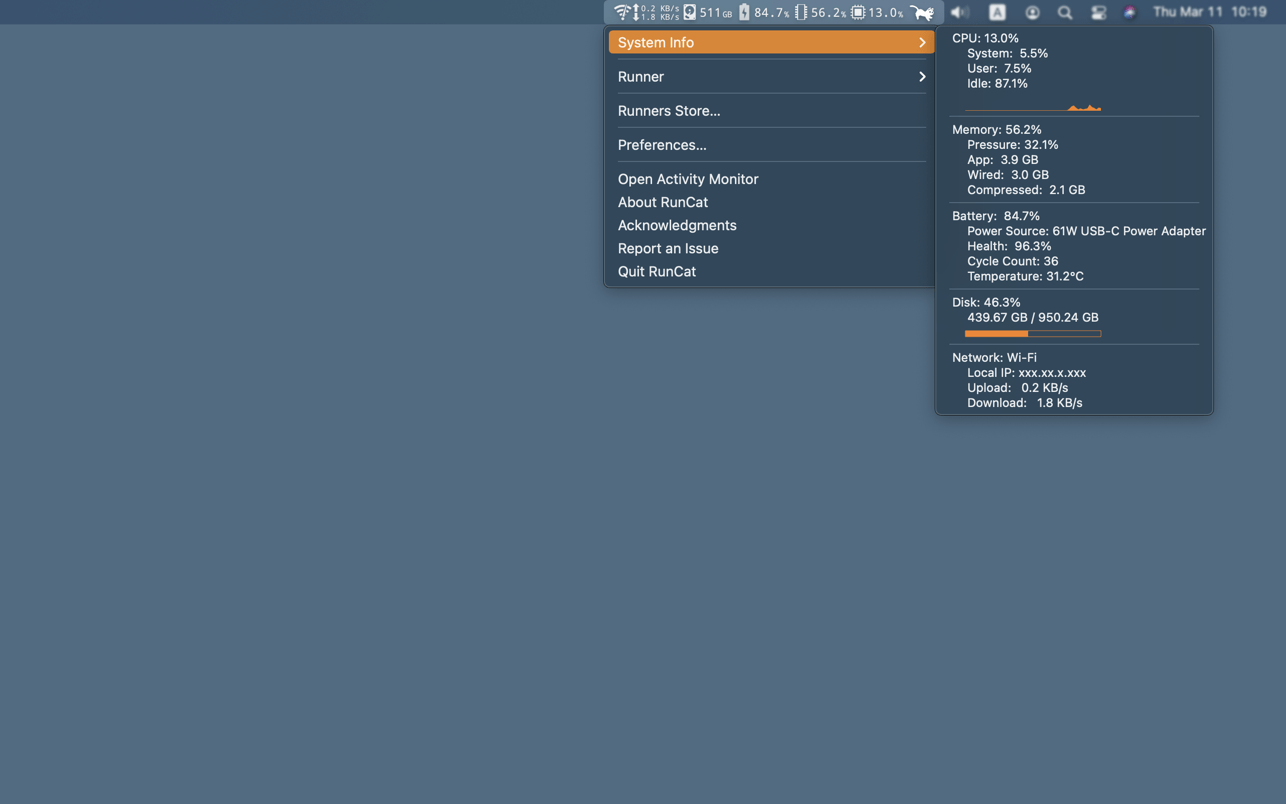1286x804 pixels.
Task: Click the 'Download: 1.8 KB/s' line
Action: coord(1024,402)
